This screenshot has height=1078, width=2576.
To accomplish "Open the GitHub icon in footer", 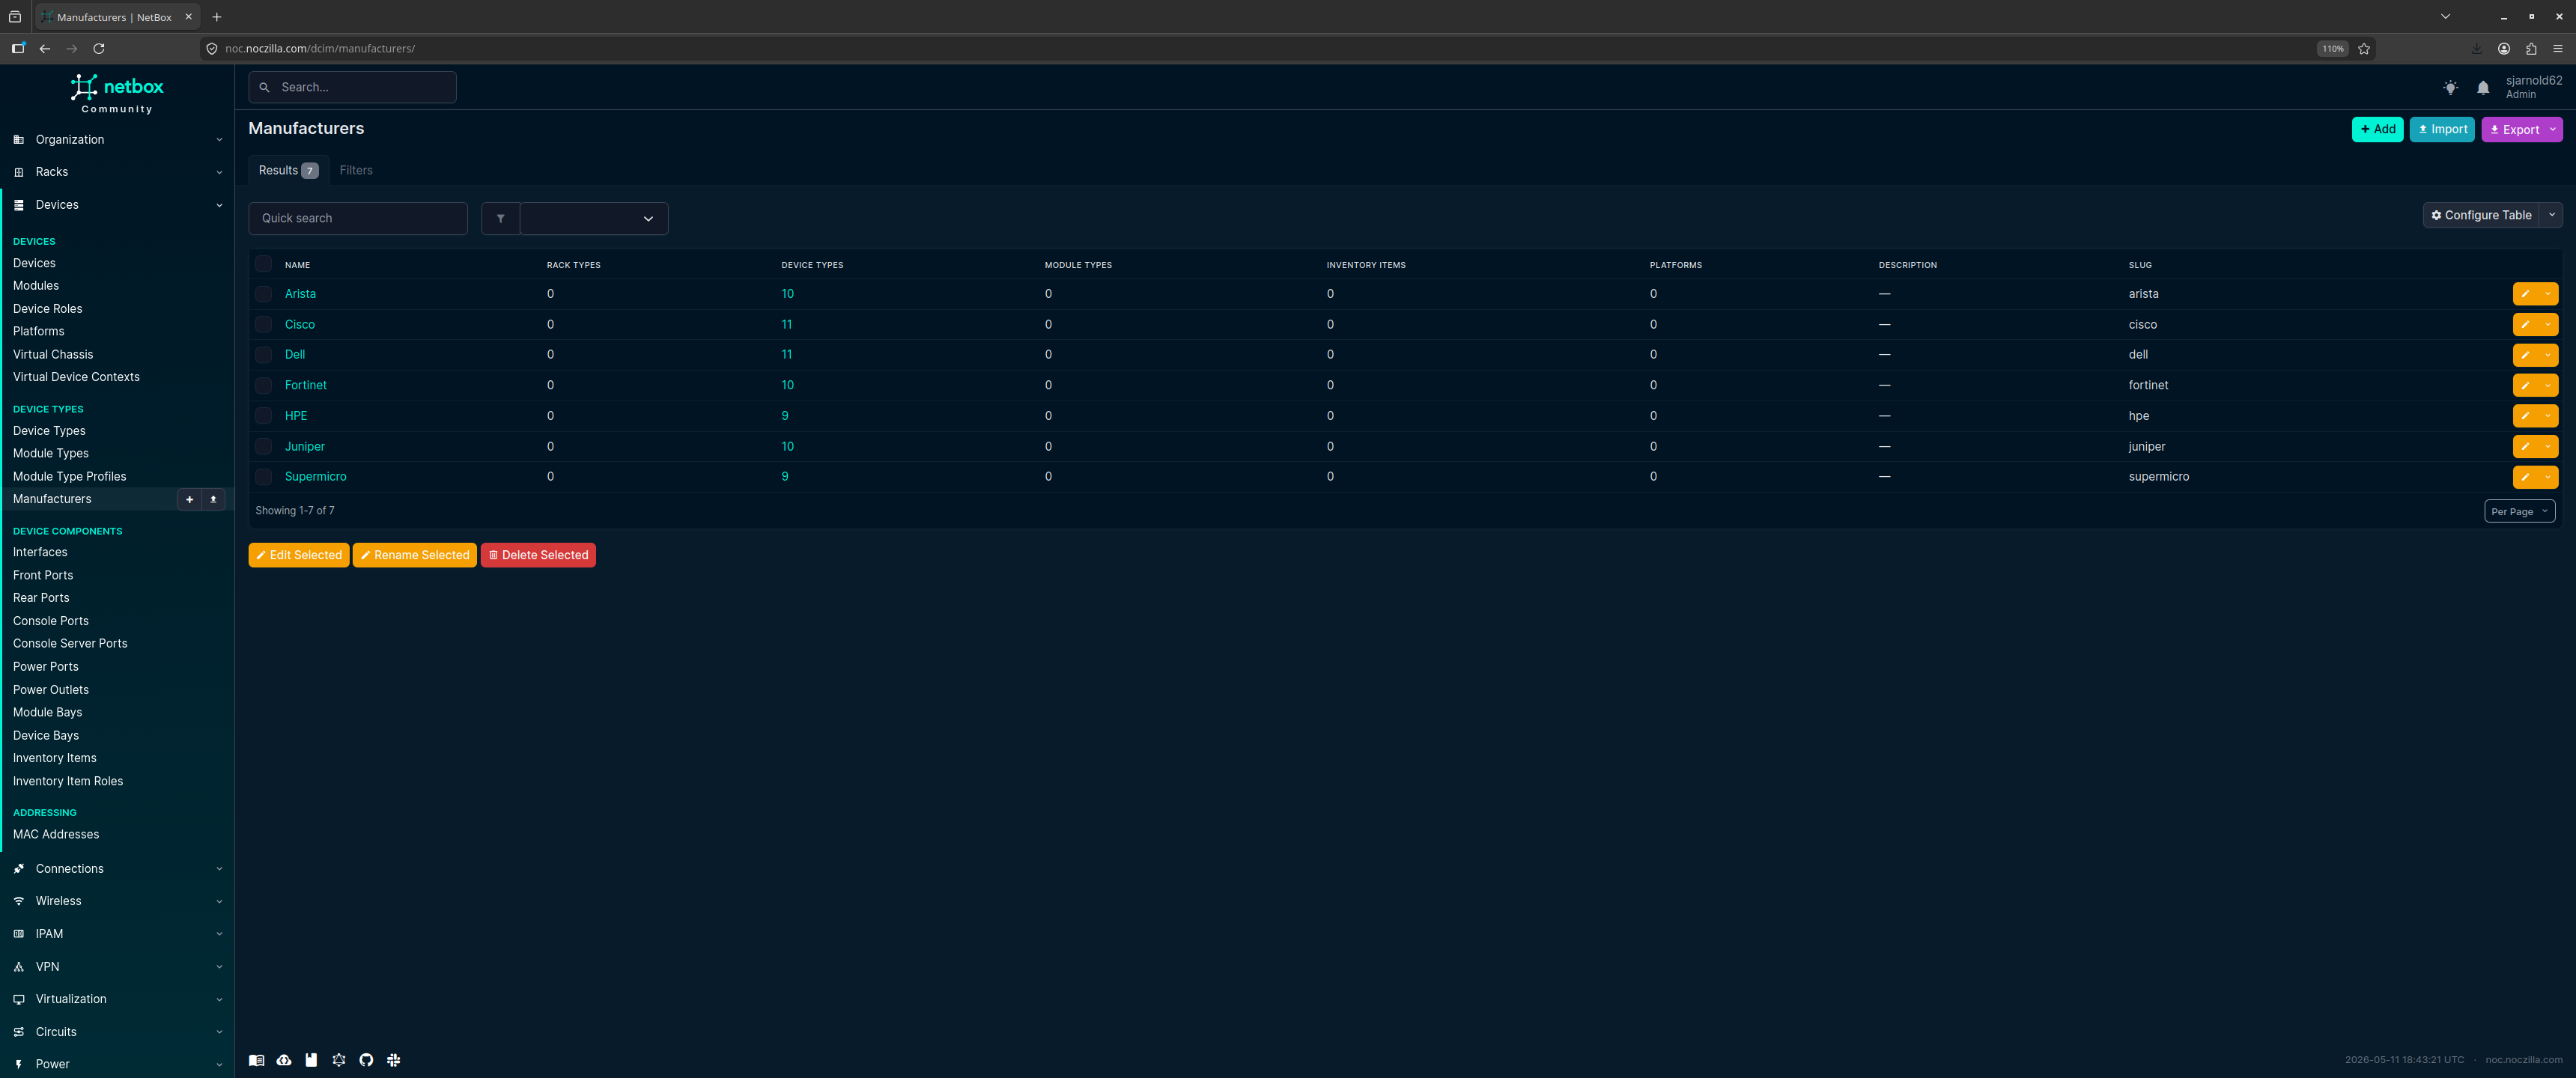I will click(366, 1060).
